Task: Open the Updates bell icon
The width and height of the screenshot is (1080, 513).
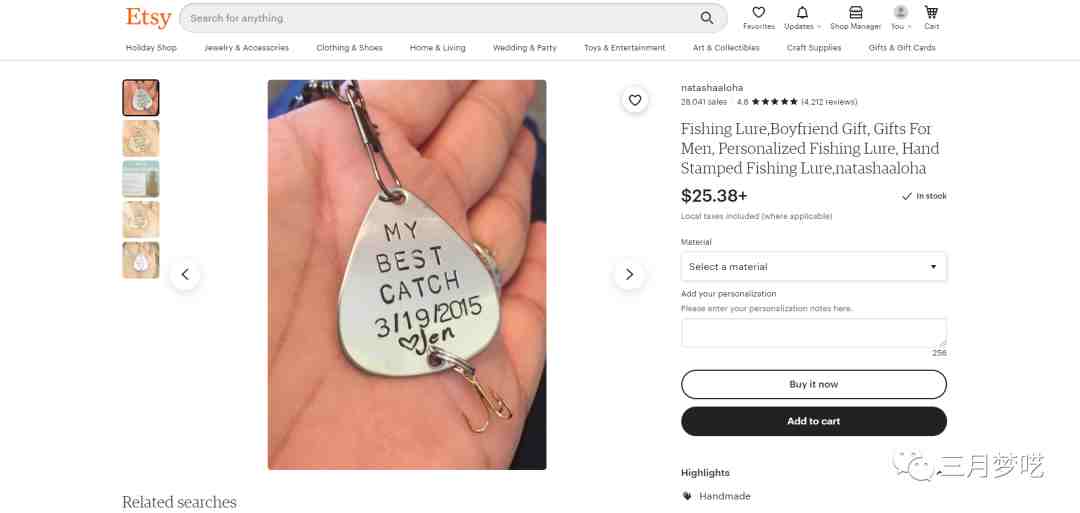Action: pyautogui.click(x=802, y=12)
